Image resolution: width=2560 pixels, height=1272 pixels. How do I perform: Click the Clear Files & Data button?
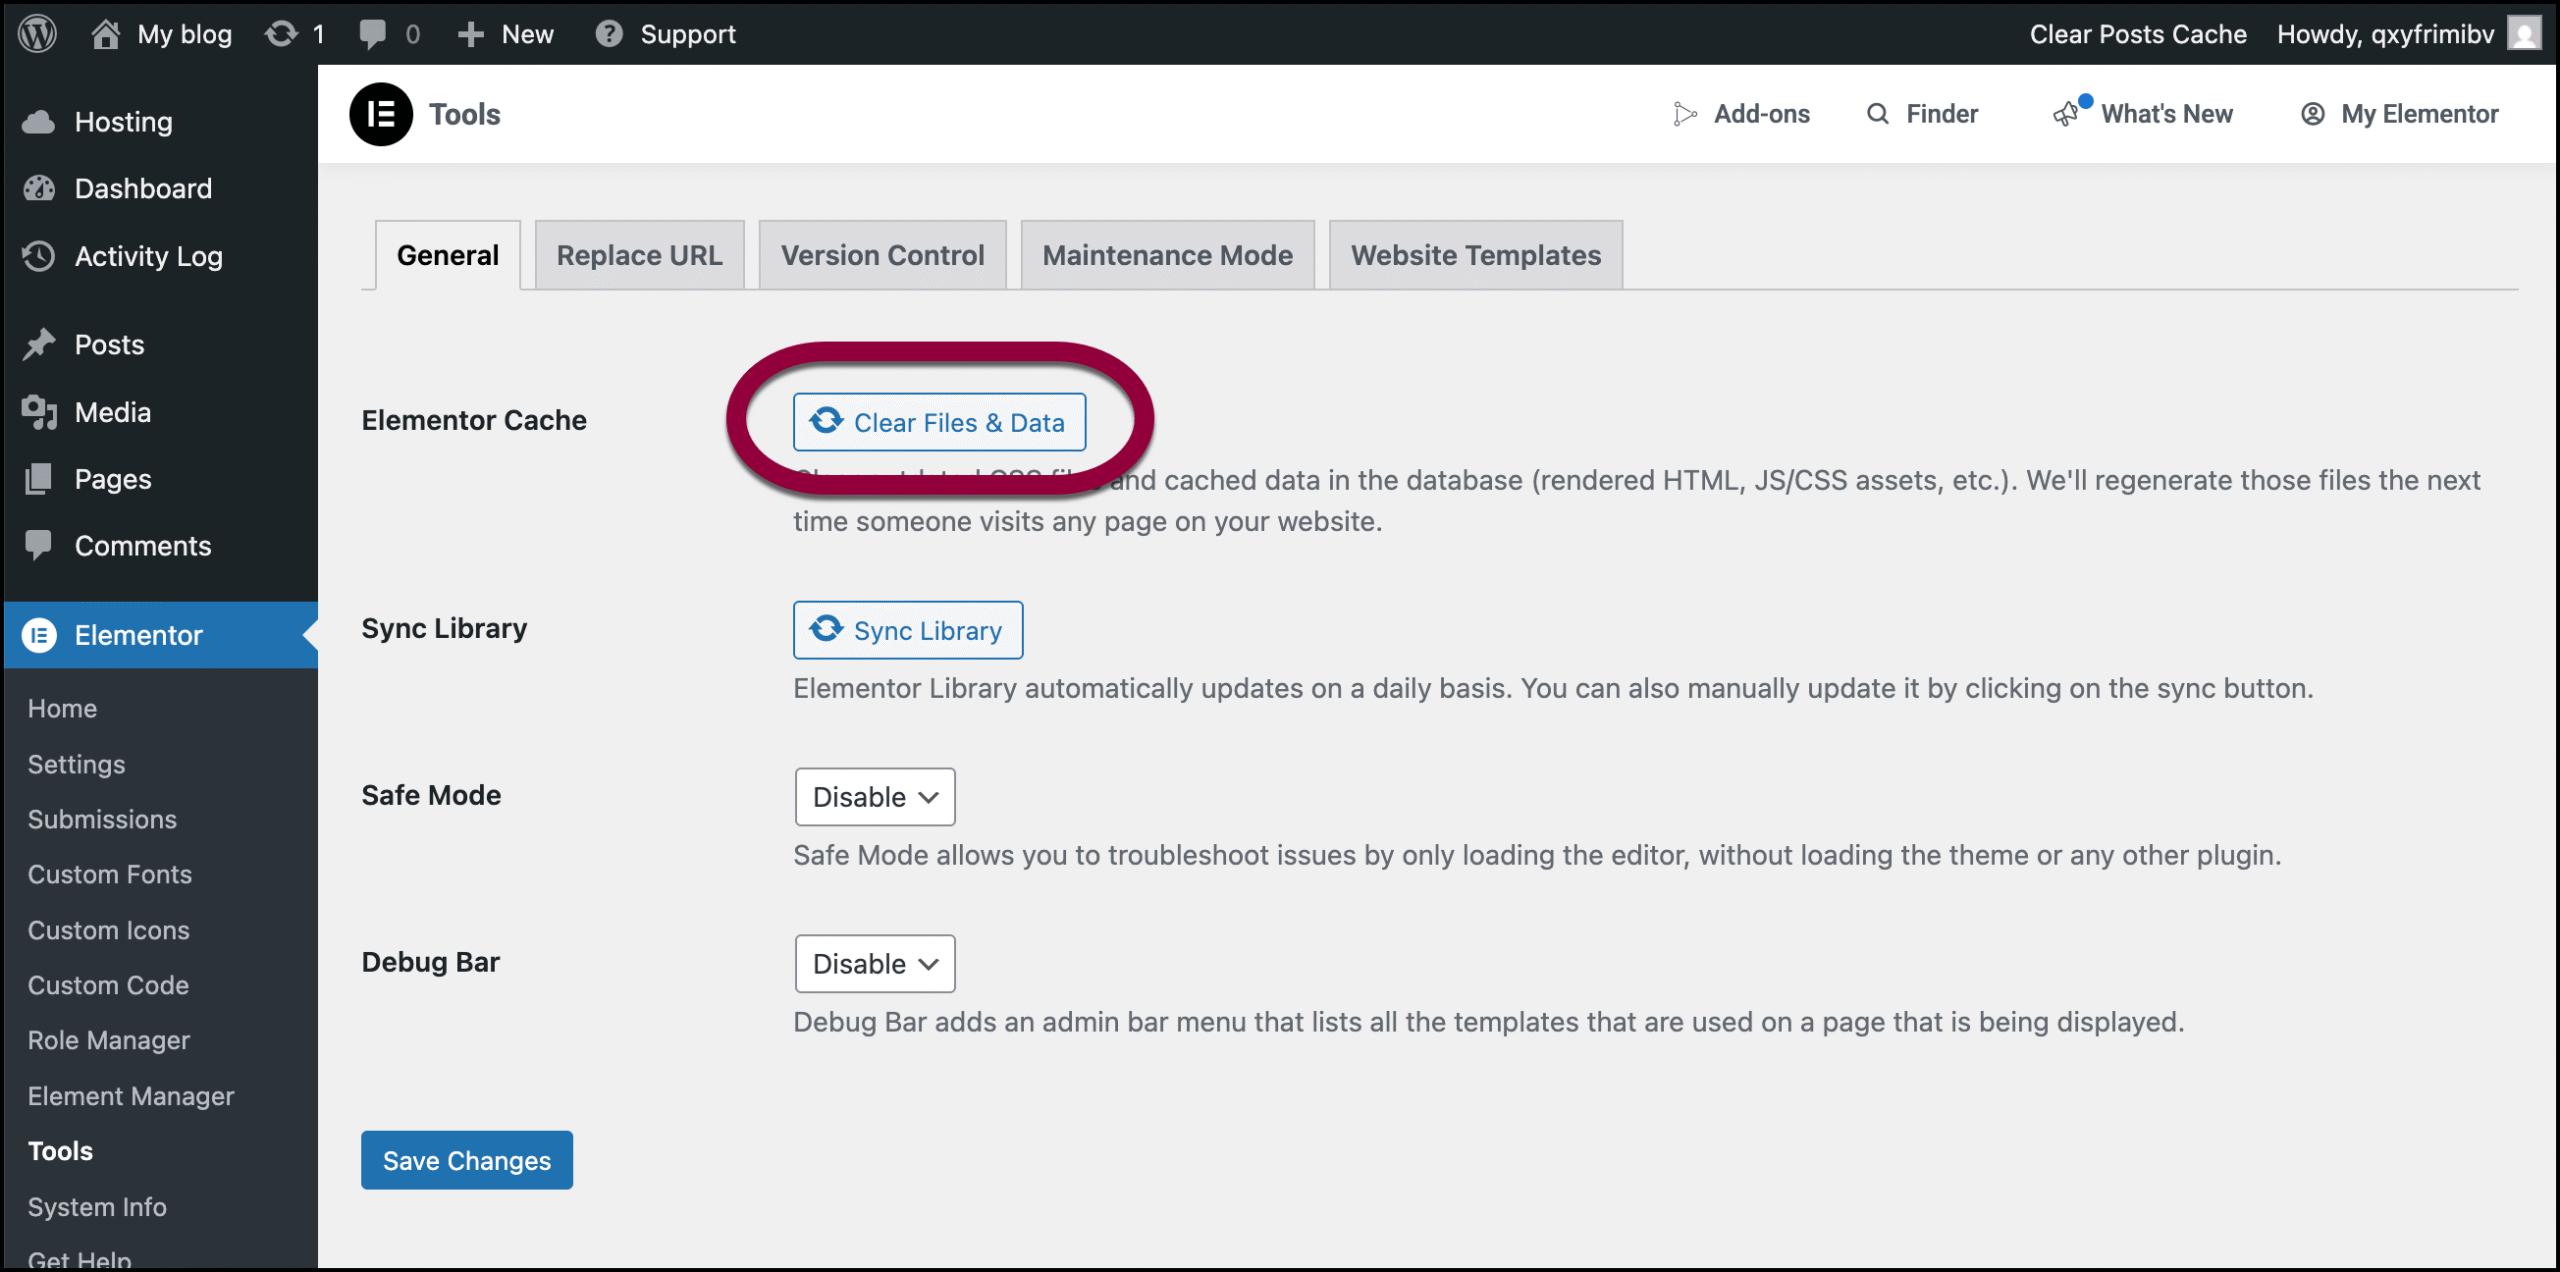(939, 422)
